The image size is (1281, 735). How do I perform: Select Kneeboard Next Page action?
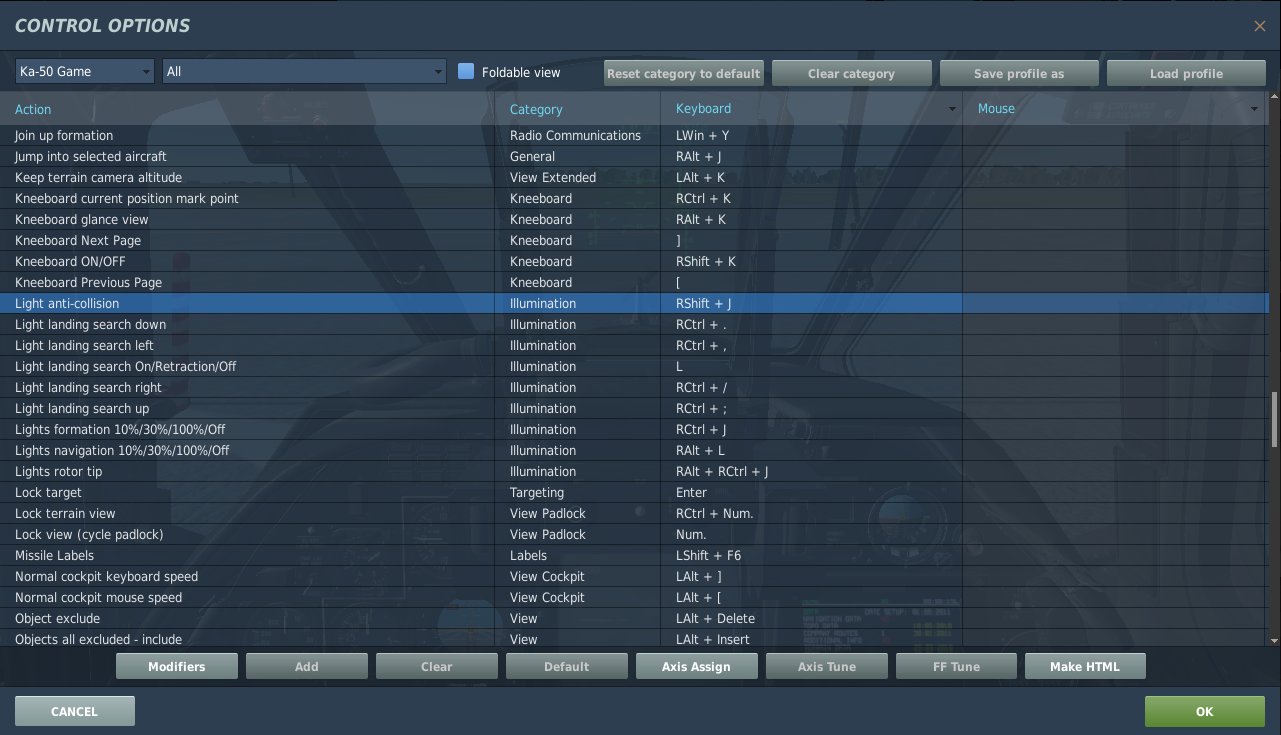78,240
